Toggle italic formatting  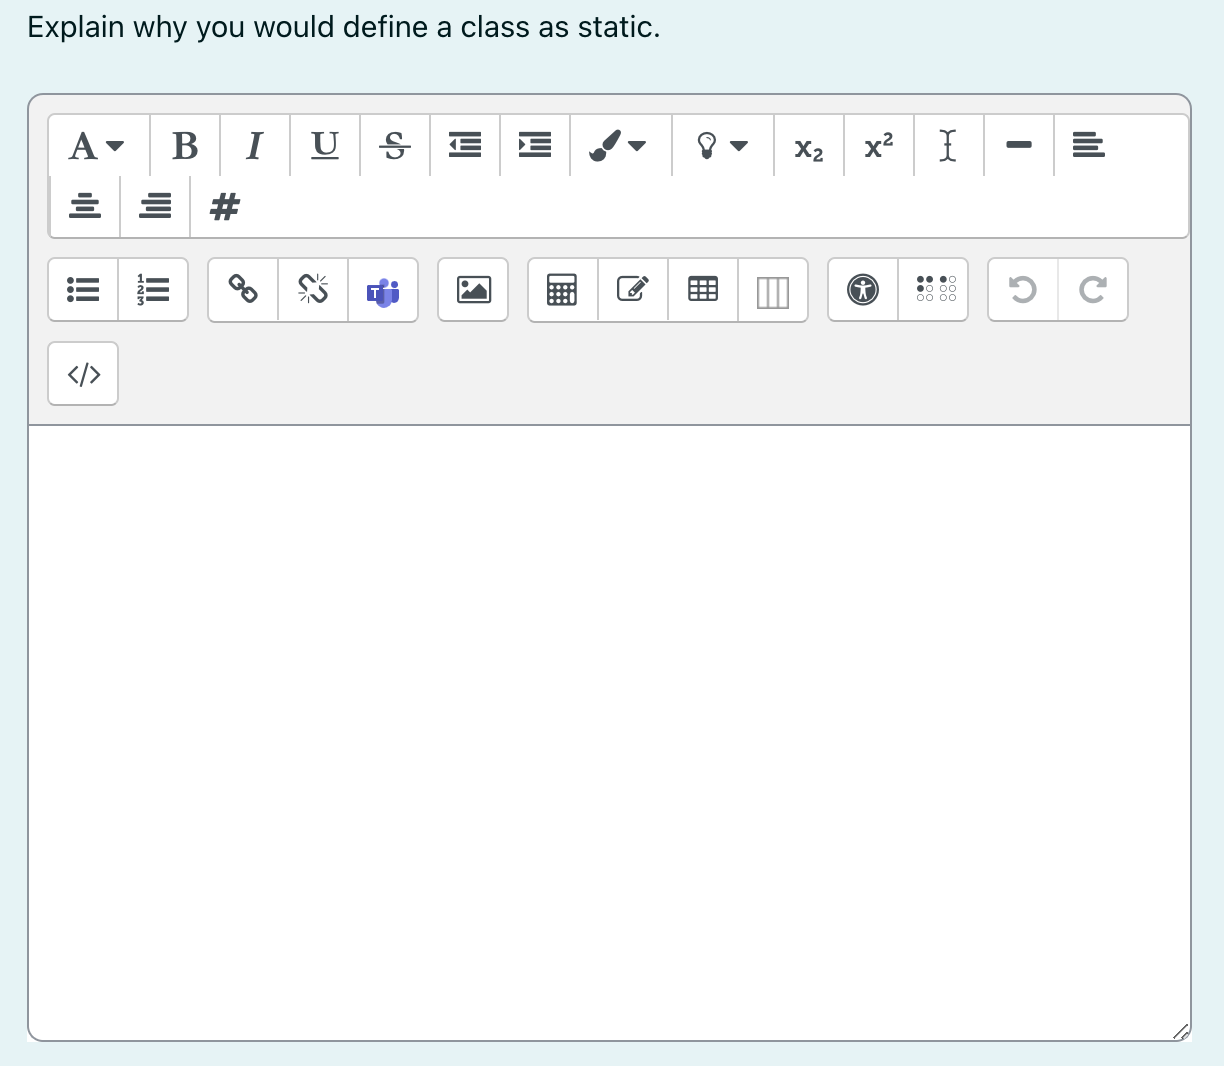[x=255, y=146]
